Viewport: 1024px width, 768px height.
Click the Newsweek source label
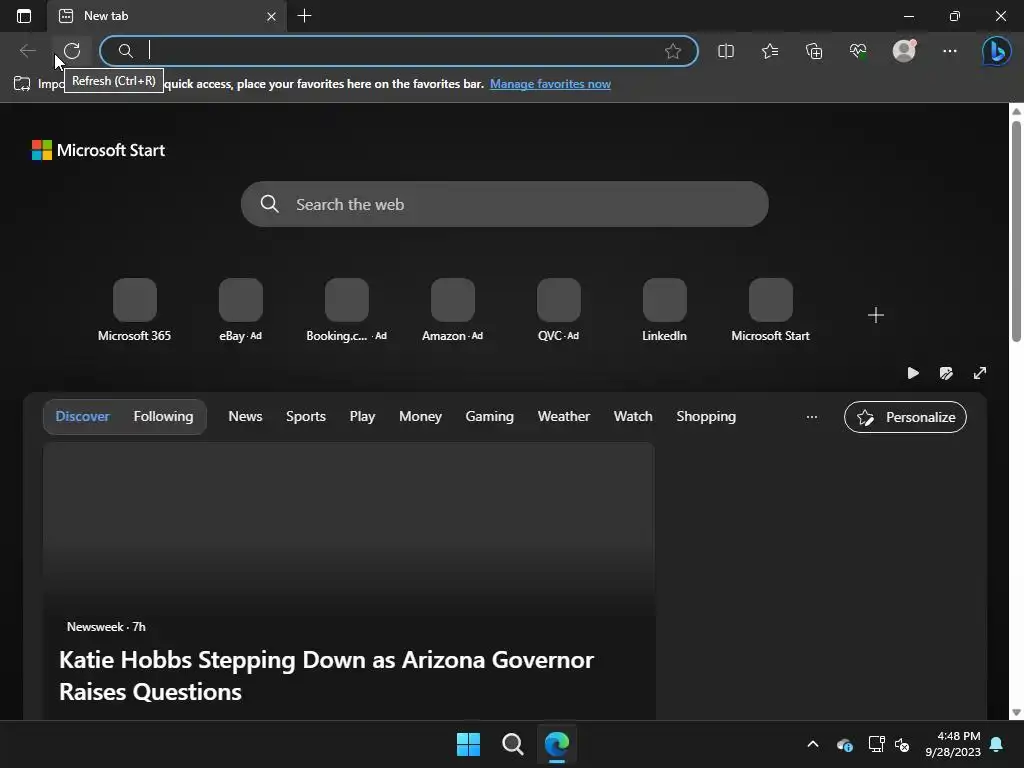coord(95,627)
